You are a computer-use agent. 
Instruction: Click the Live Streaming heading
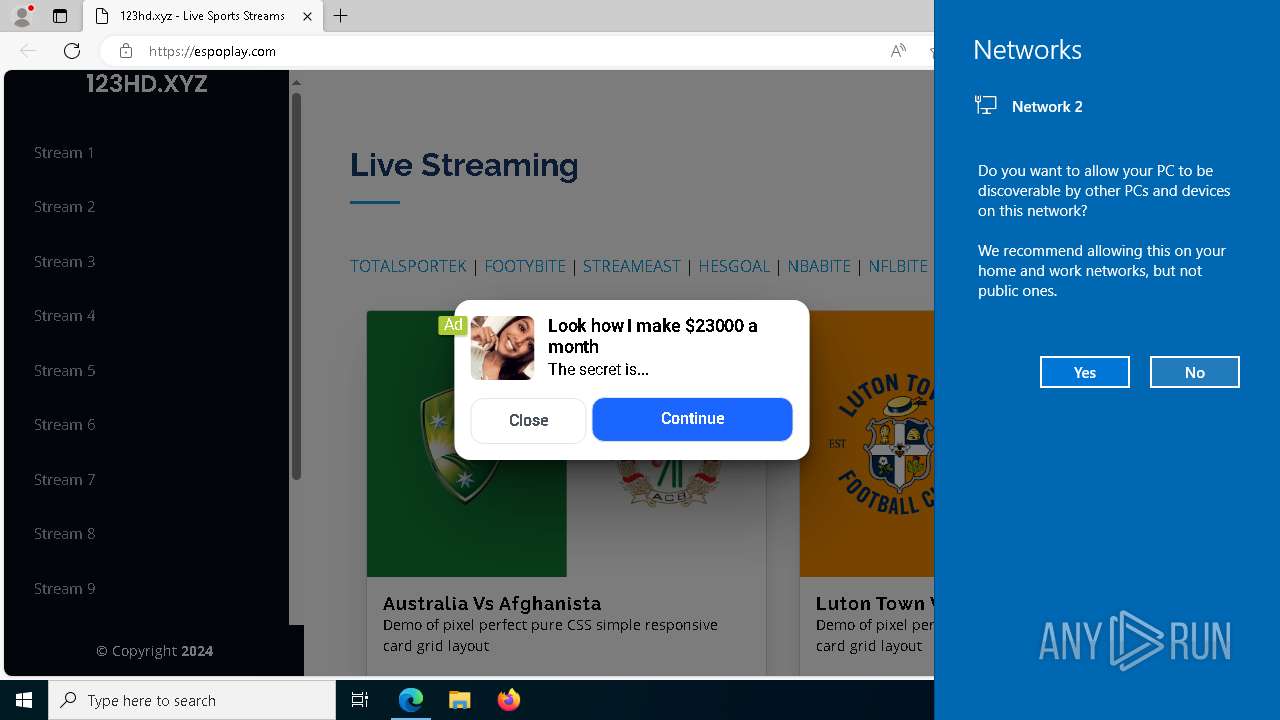click(x=464, y=165)
